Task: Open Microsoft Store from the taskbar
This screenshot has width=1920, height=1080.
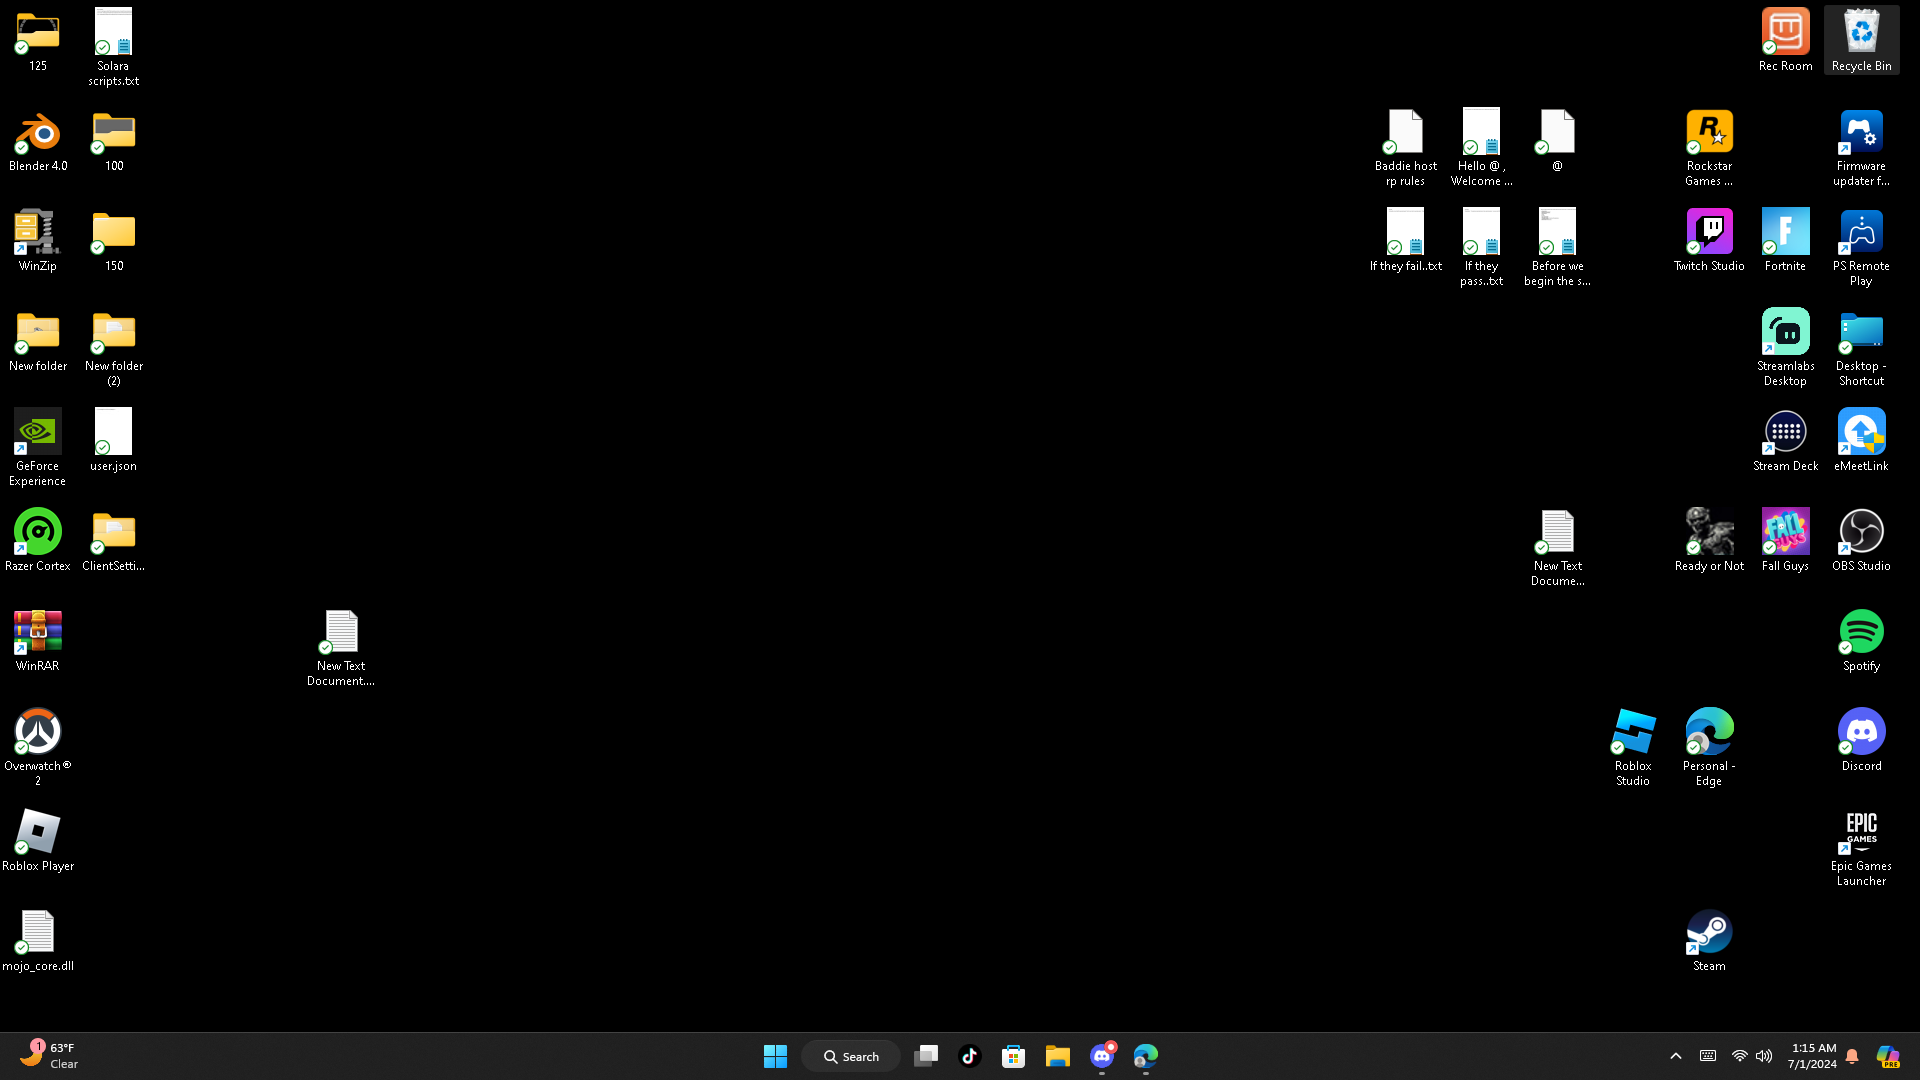Action: tap(1014, 1056)
